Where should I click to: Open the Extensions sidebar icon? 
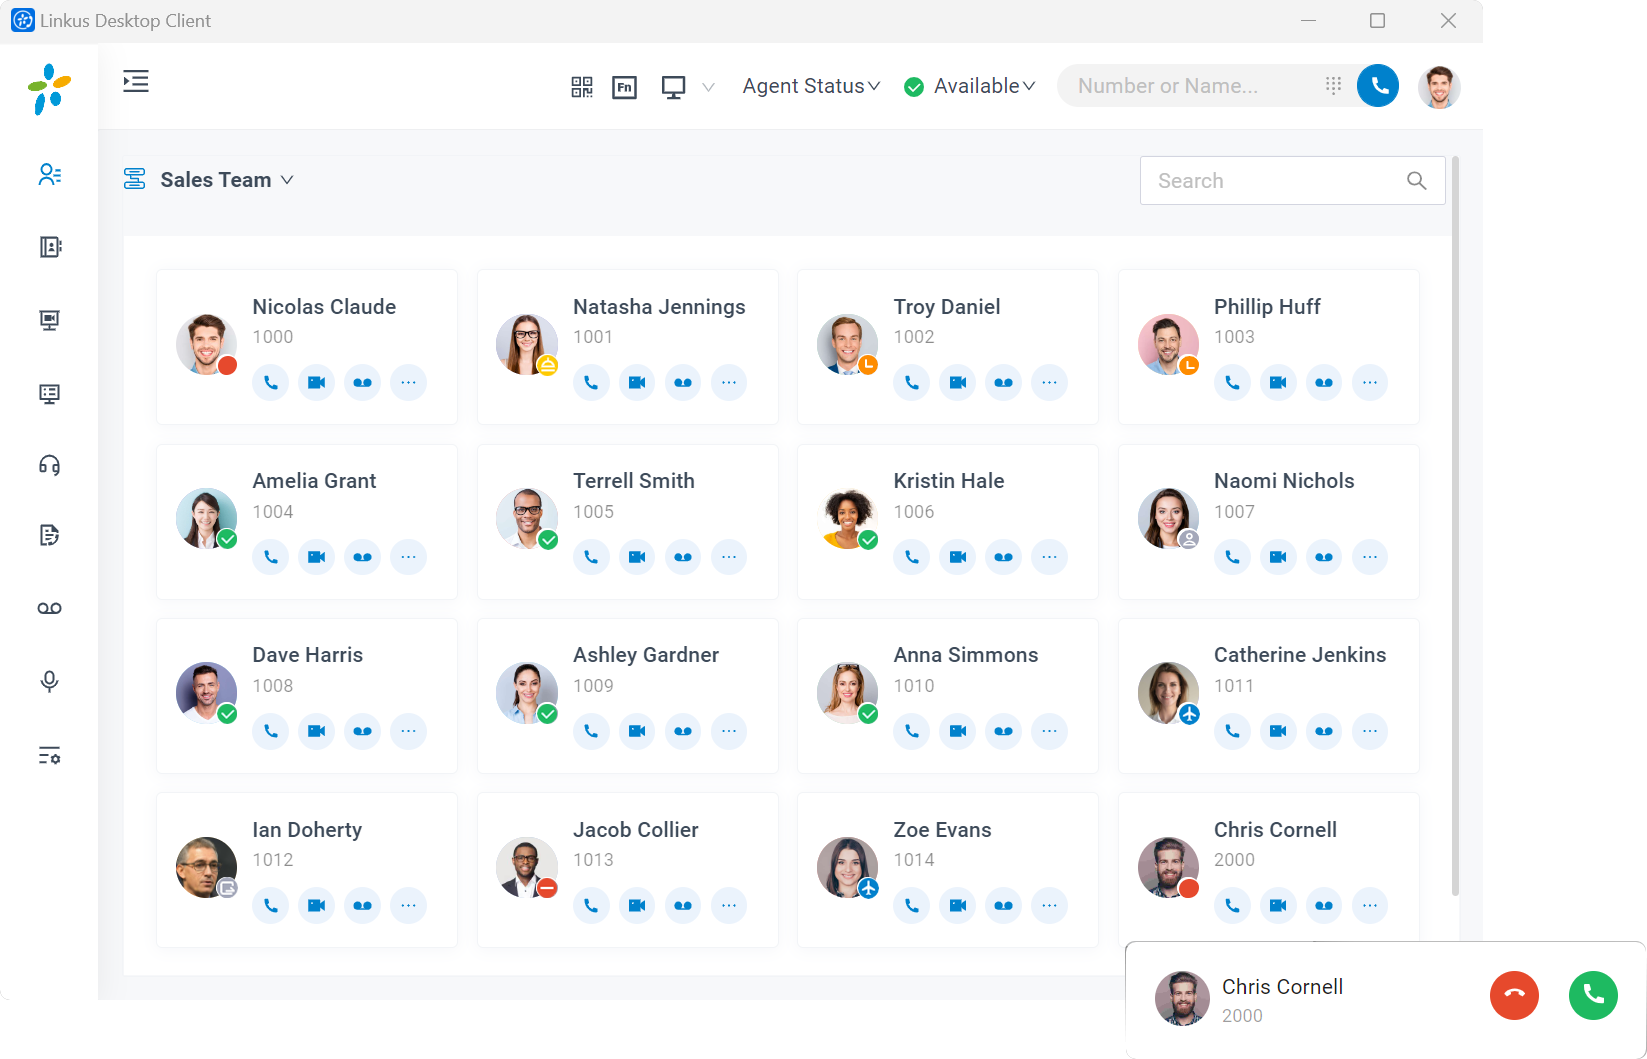tap(49, 175)
